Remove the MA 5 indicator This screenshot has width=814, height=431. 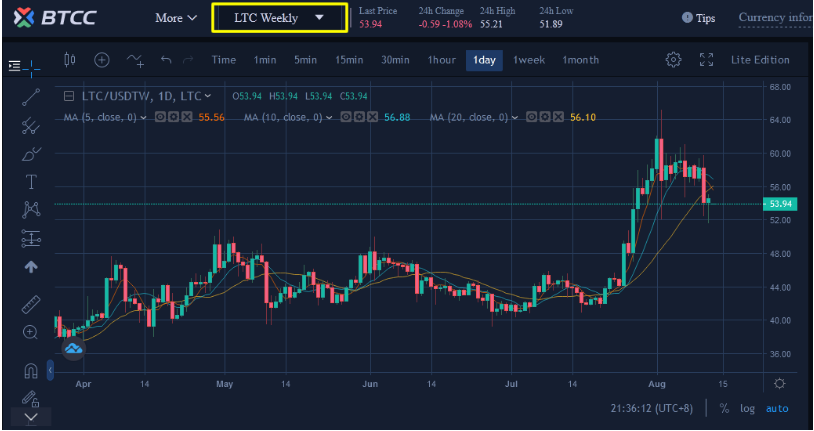pos(187,117)
